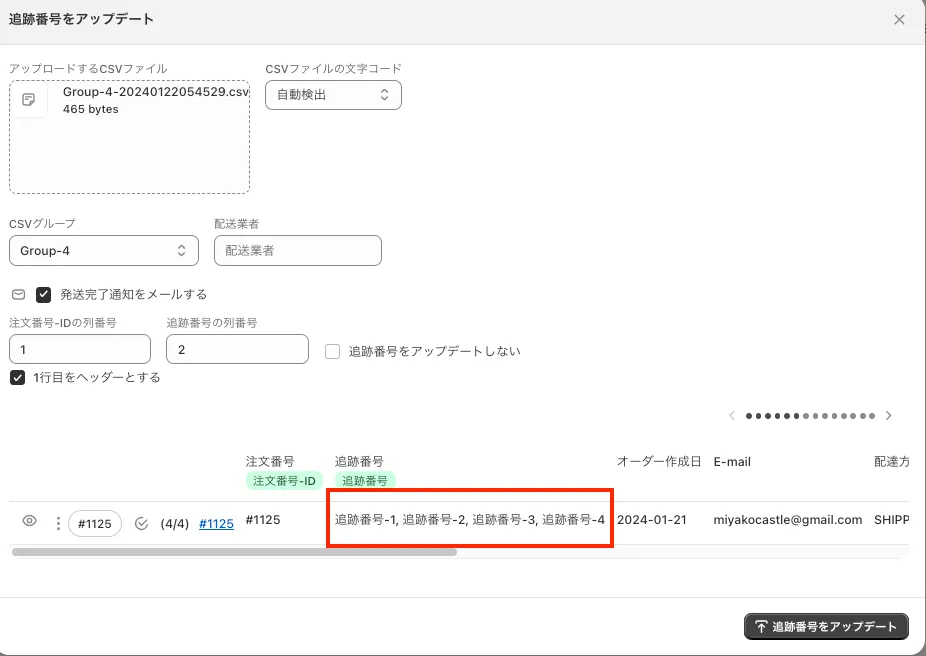Image resolution: width=926 pixels, height=656 pixels.
Task: Expand the CSVグループ Group-4 dropdown
Action: point(104,251)
